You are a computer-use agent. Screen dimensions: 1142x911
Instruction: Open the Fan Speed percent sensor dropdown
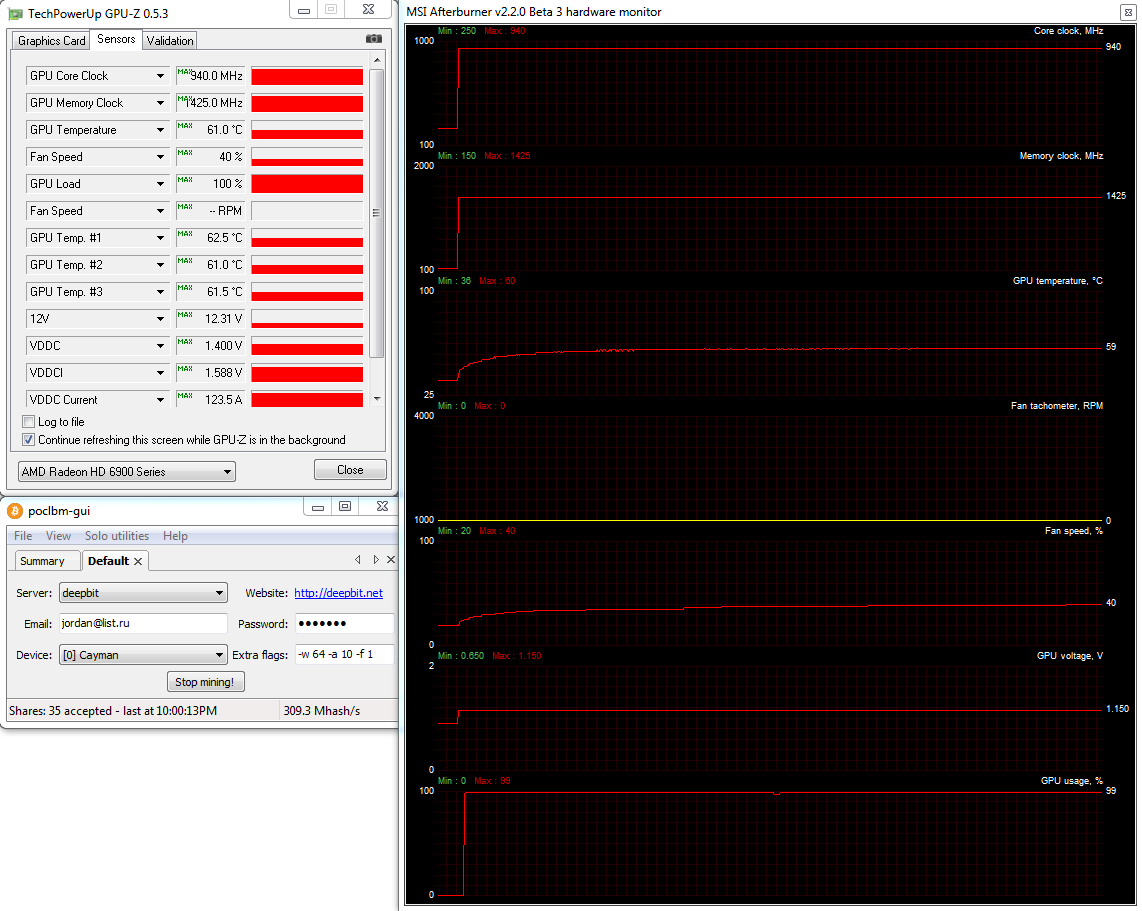(160, 157)
